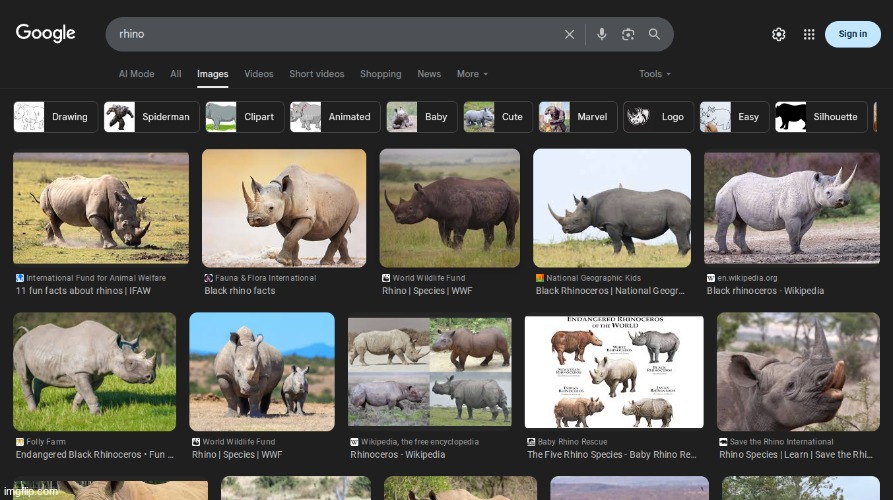Open the IFAW charging rhino image
The image size is (893, 500).
pos(101,208)
